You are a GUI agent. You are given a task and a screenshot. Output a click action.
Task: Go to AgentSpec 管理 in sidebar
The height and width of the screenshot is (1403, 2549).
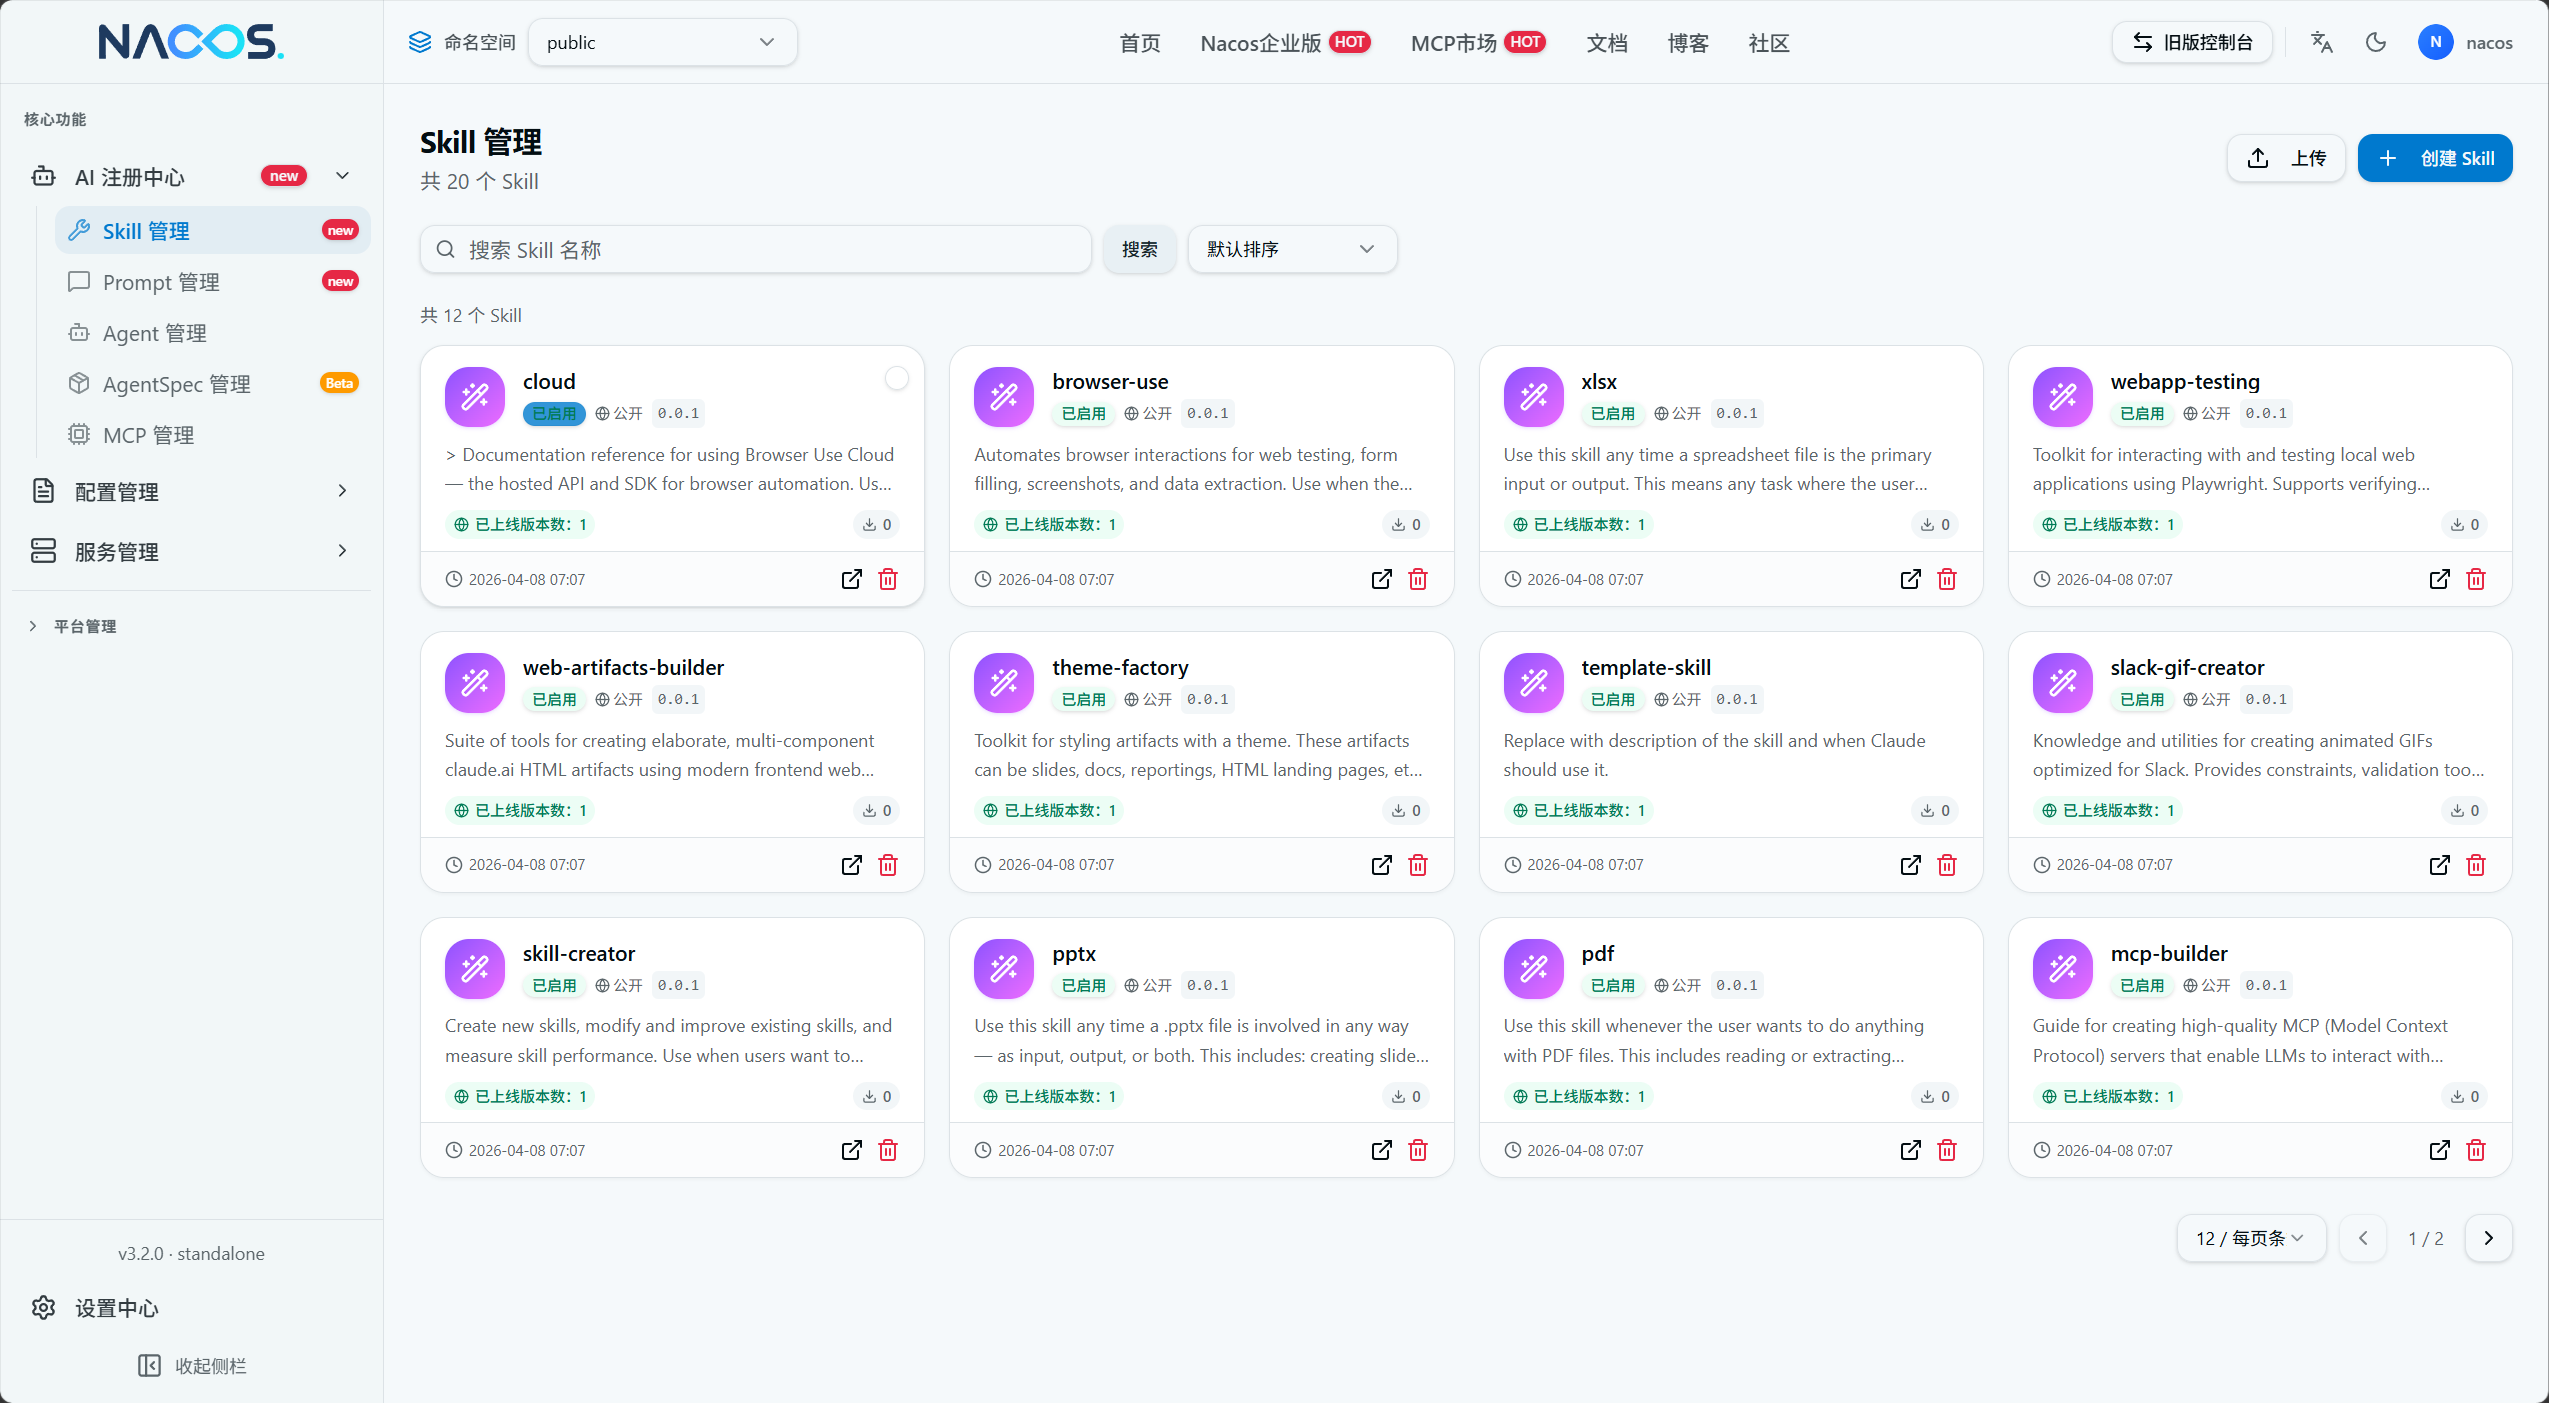[x=212, y=384]
